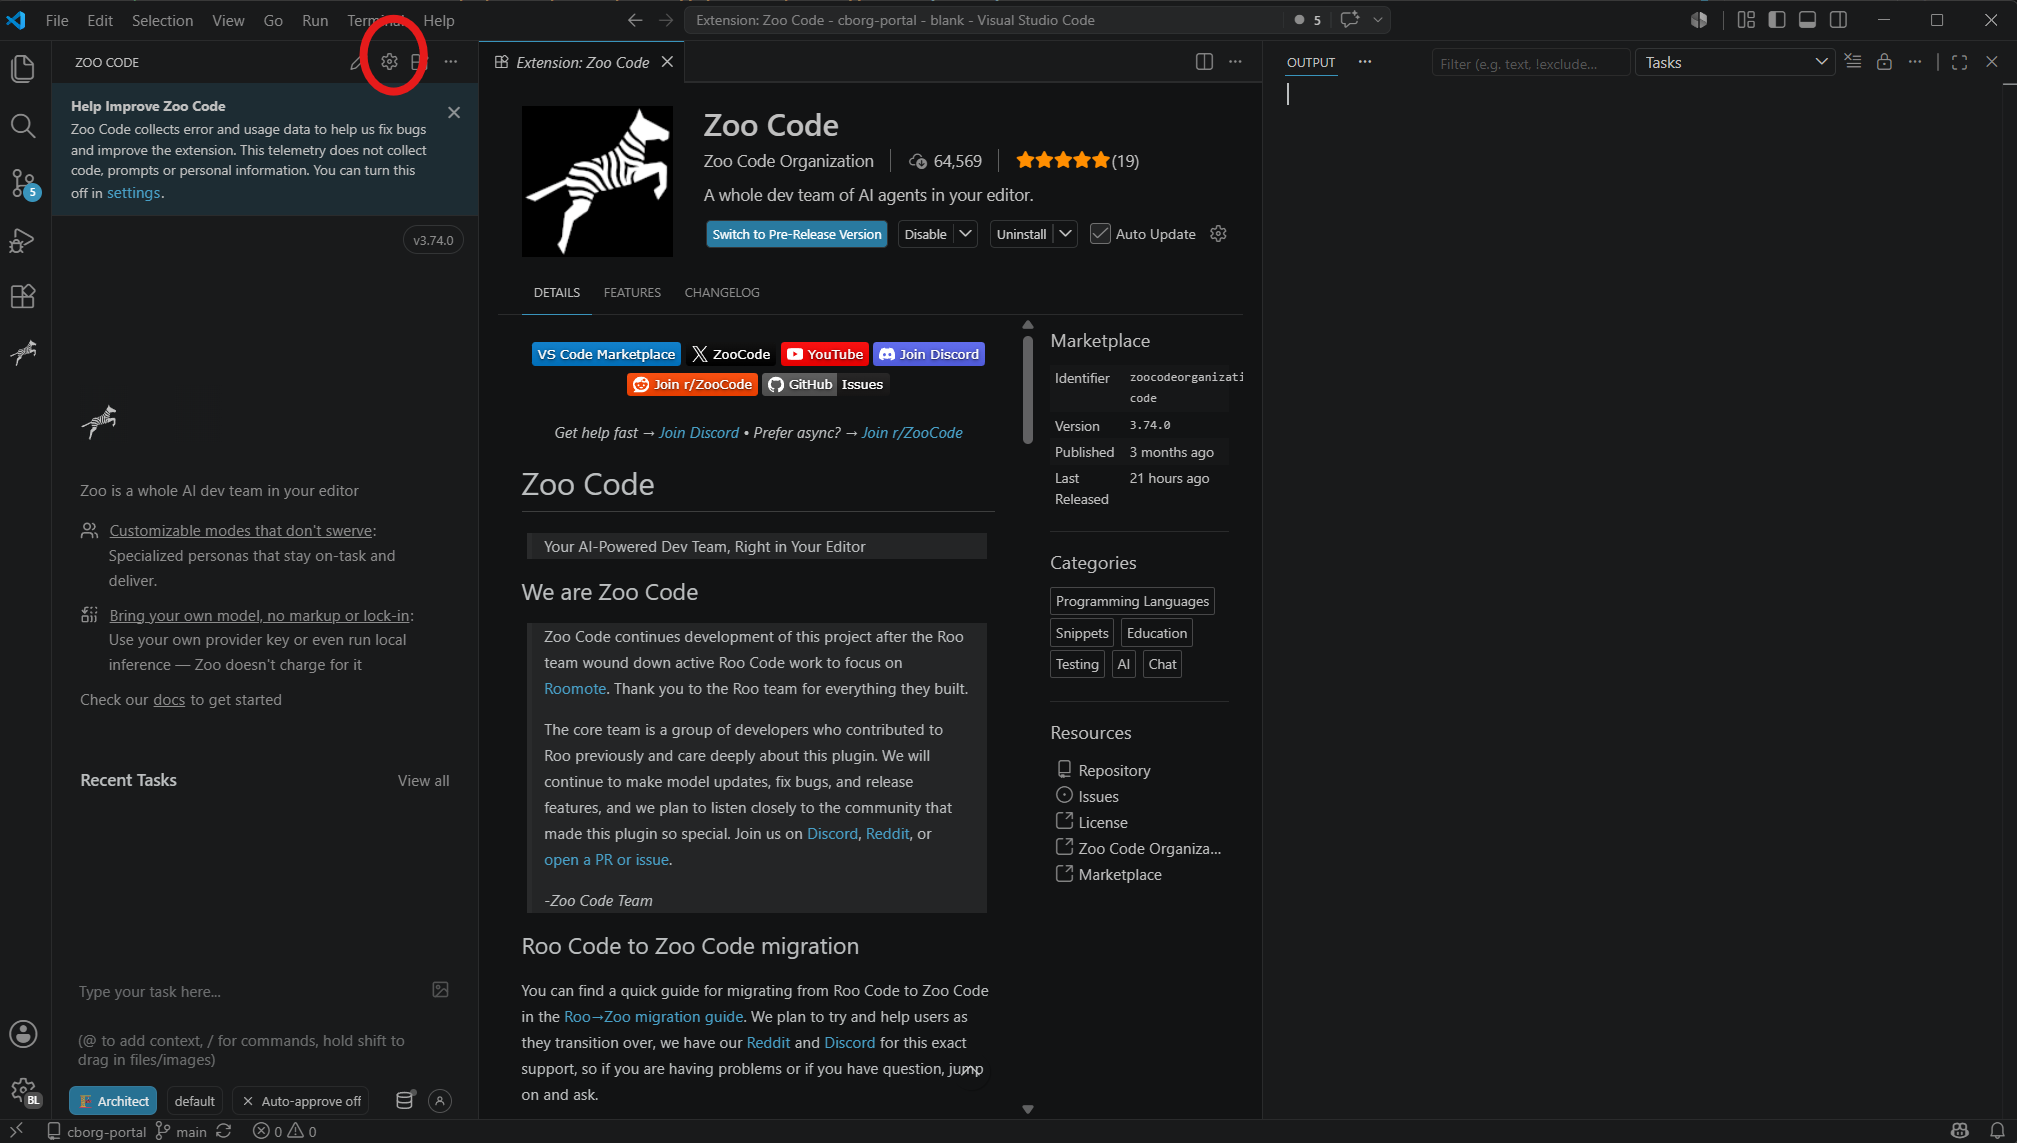Viewport: 2017px width, 1143px height.
Task: Toggle the primary side bar visibility
Action: [1777, 20]
